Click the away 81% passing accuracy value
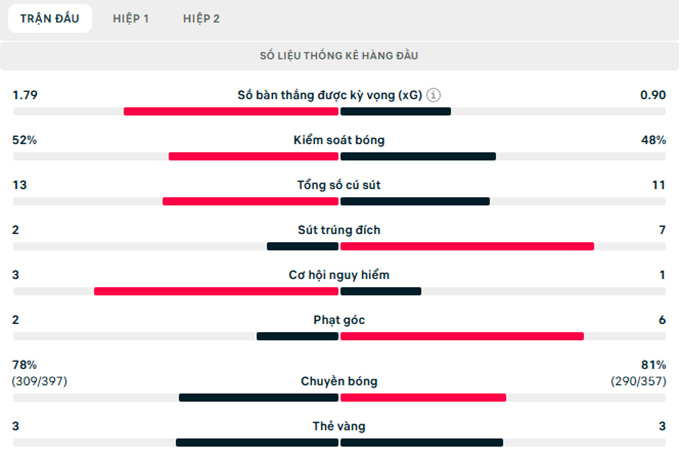The height and width of the screenshot is (464, 680). click(653, 364)
